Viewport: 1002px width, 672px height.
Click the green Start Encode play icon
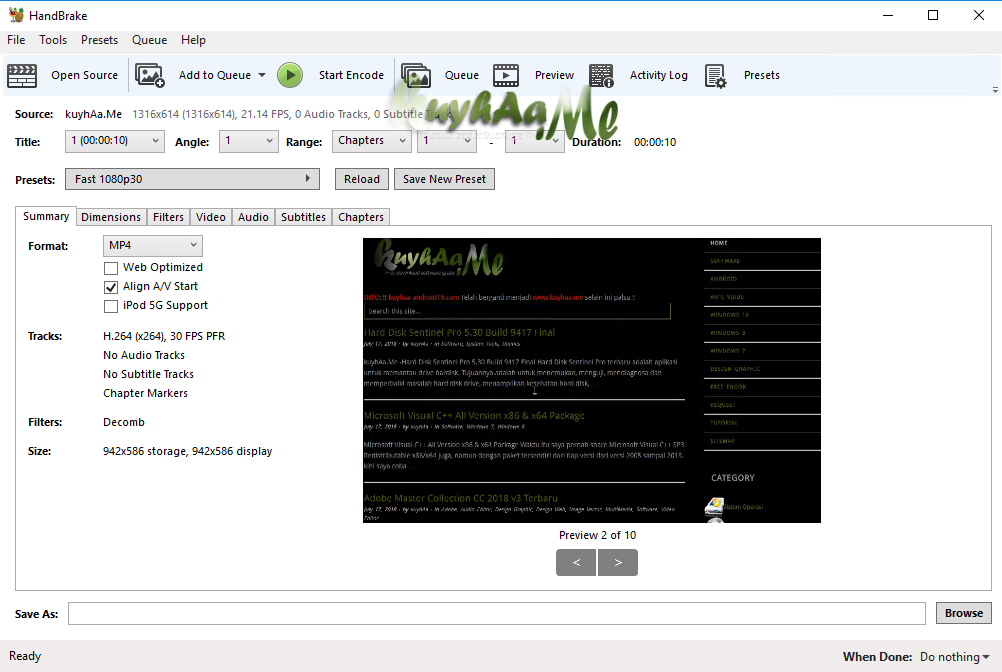click(x=289, y=75)
